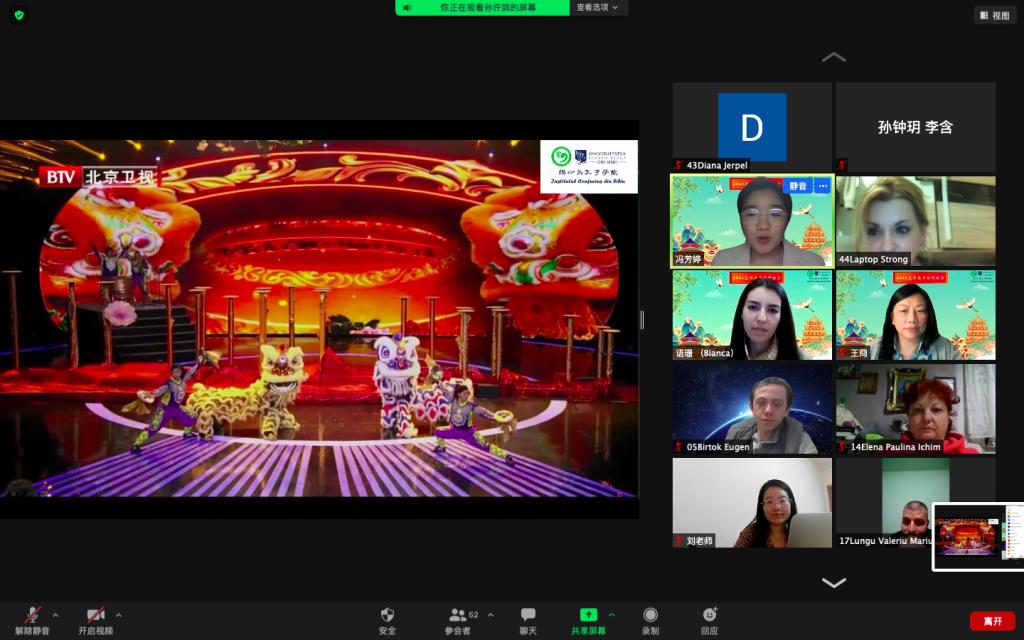Screen dimensions: 1024x640
Task: Open more options on 冯芳婷's video tile
Action: [822, 186]
